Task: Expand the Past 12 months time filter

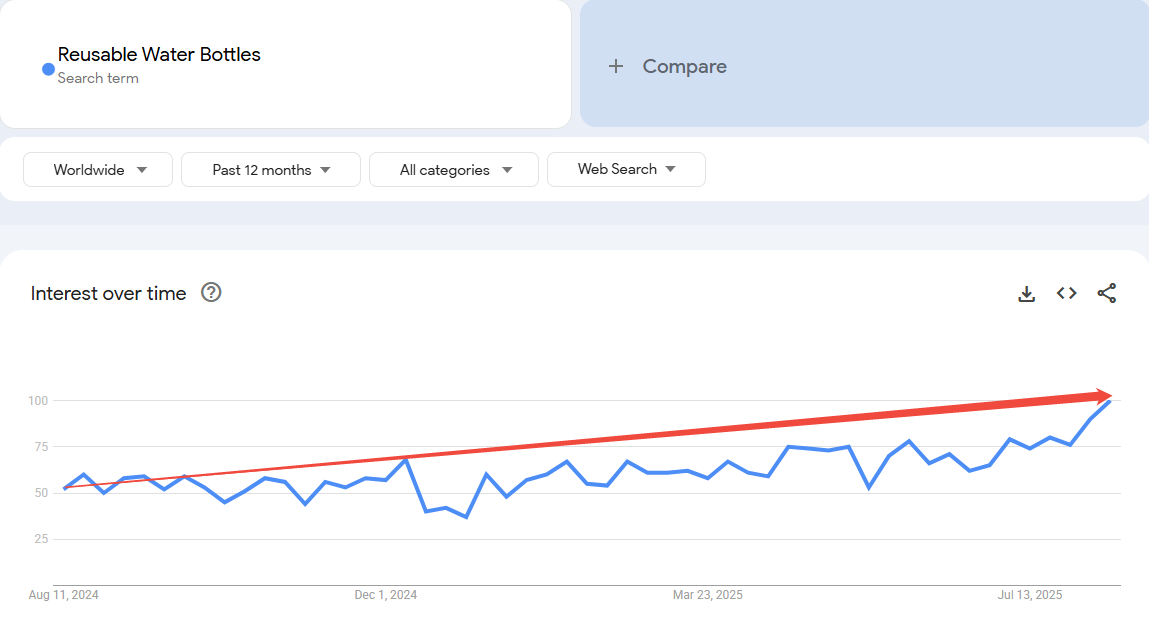Action: point(270,169)
